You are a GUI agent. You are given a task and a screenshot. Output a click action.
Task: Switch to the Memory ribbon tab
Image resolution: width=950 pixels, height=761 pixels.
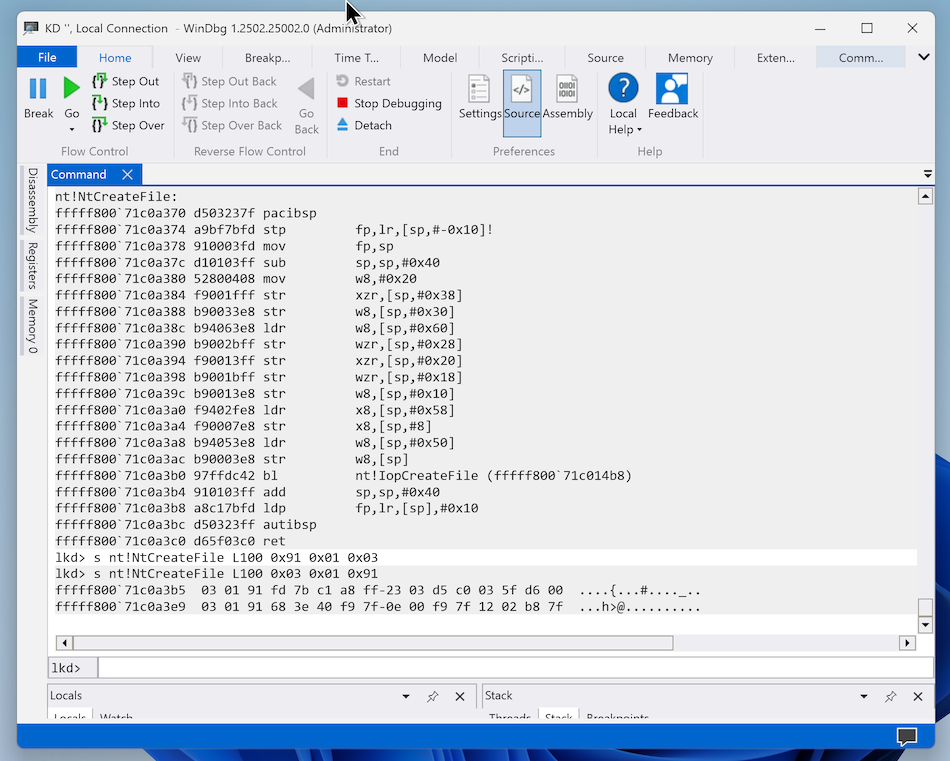point(690,58)
